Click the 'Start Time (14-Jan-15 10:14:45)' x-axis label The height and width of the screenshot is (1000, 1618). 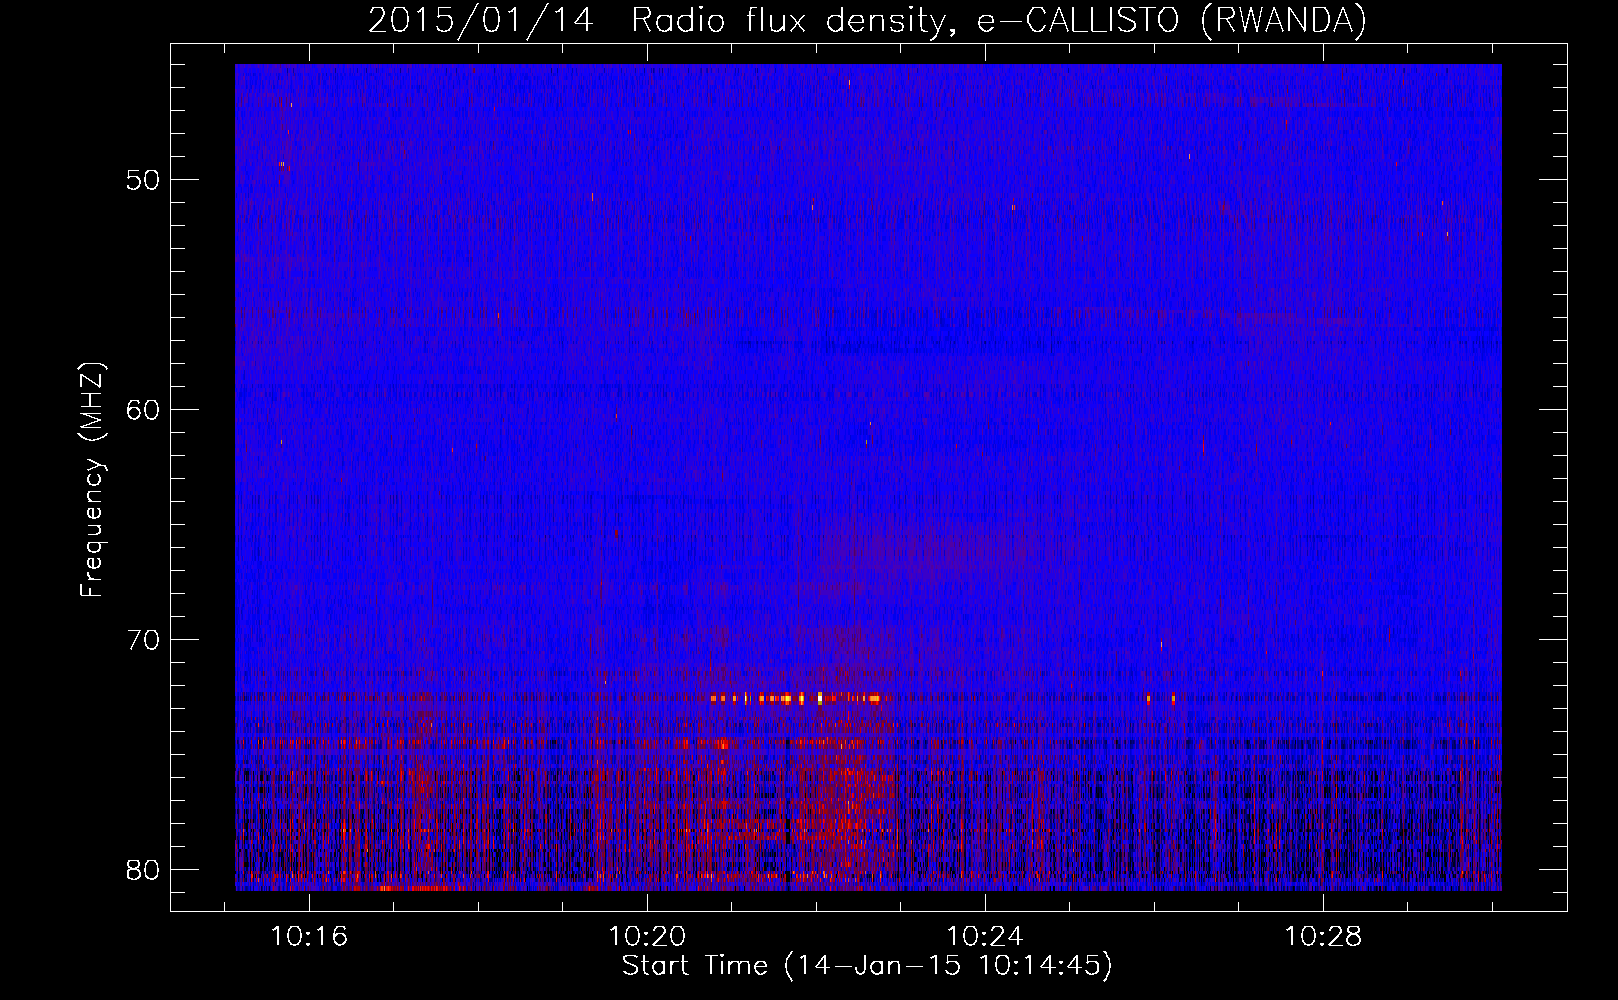pyautogui.click(x=867, y=966)
